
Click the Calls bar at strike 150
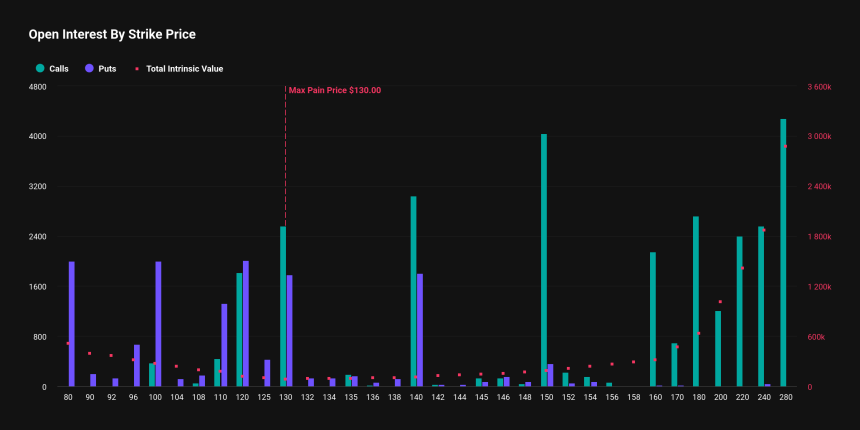544,260
